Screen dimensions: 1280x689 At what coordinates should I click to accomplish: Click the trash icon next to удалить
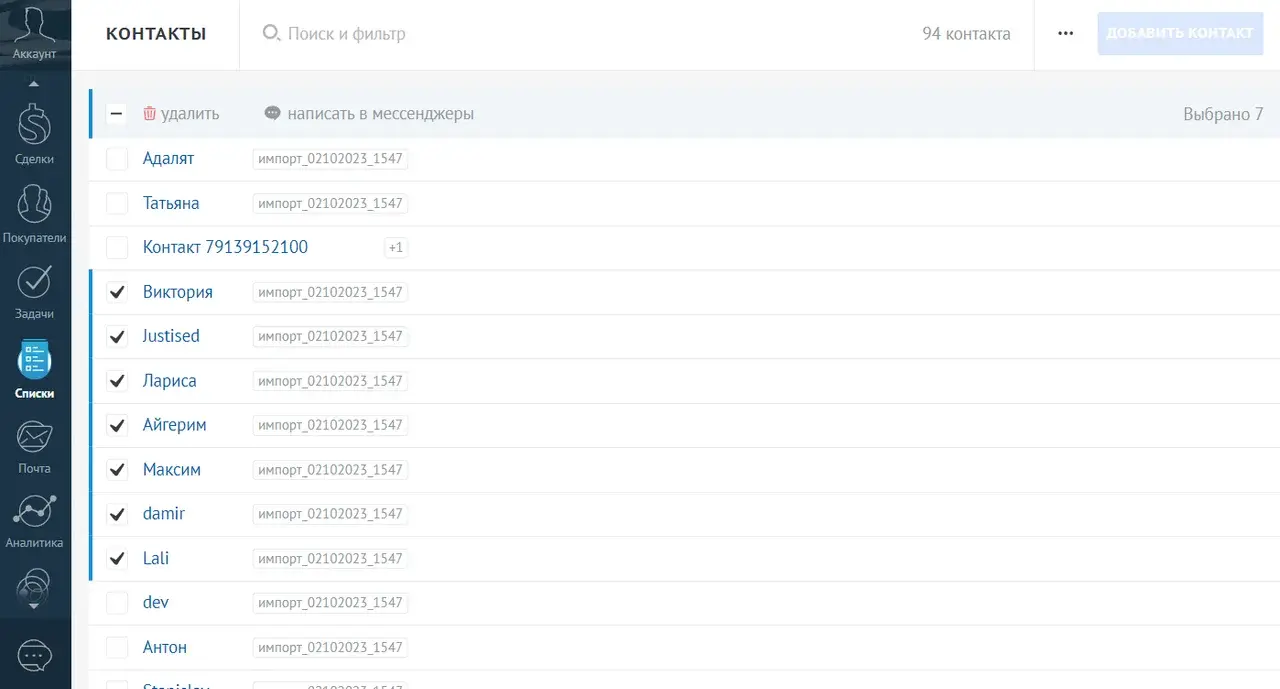[149, 113]
